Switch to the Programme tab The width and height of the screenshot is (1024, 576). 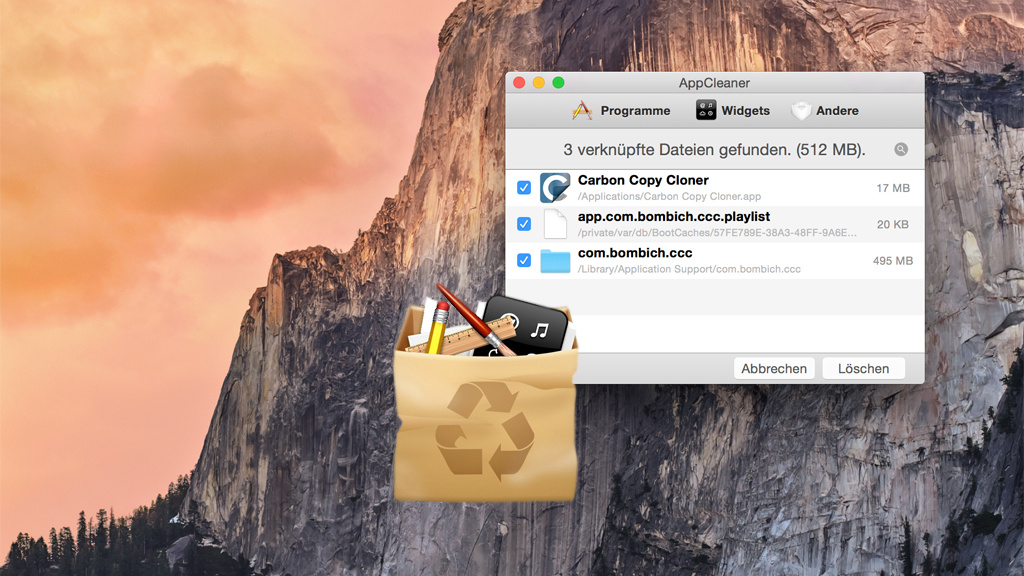[621, 110]
